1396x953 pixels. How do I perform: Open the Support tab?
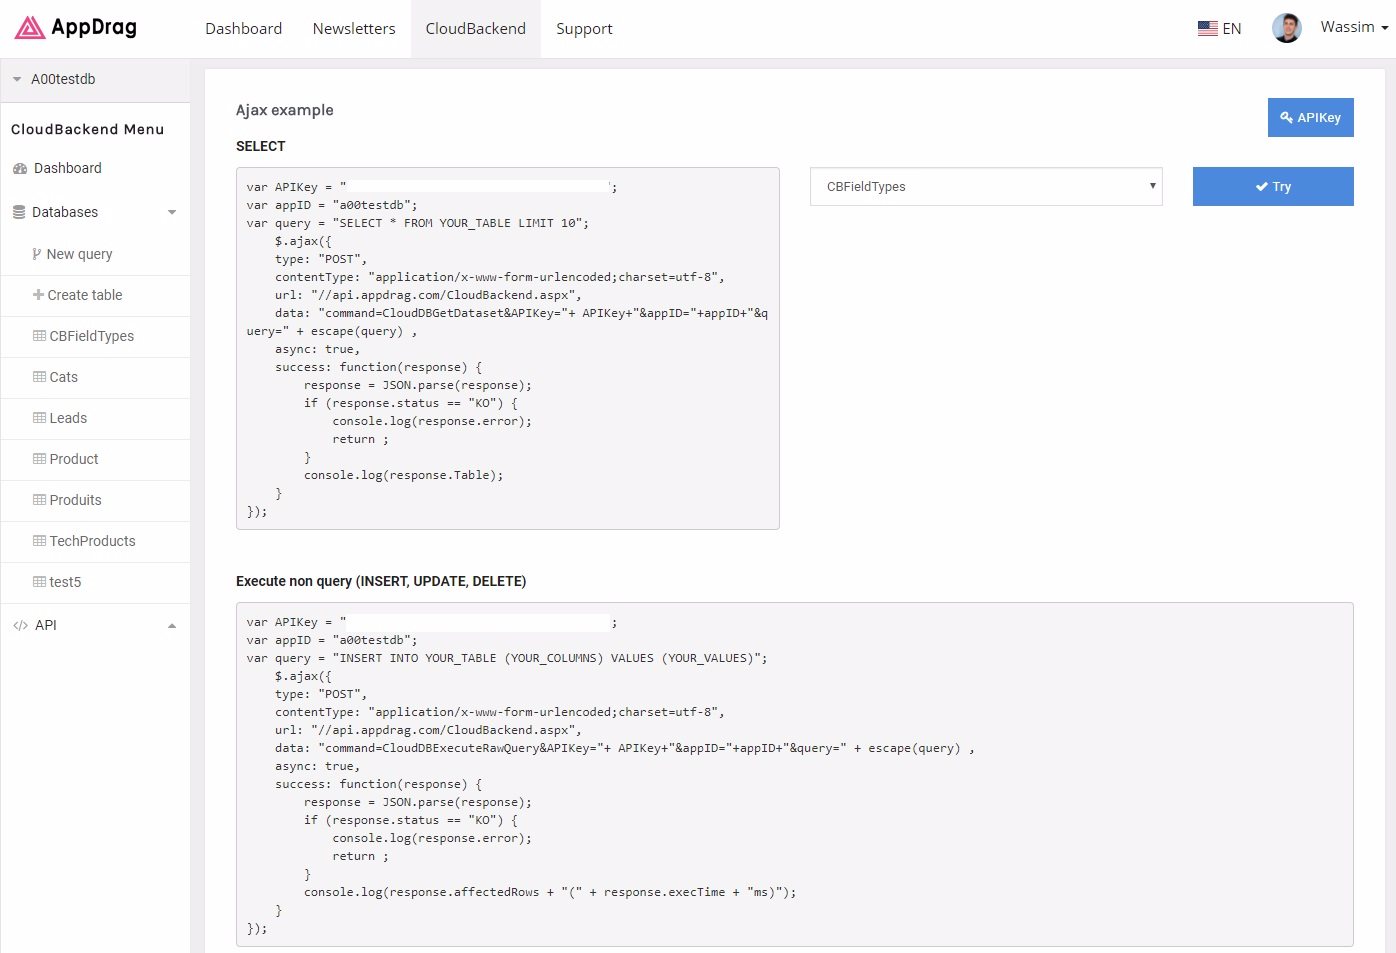click(x=584, y=29)
